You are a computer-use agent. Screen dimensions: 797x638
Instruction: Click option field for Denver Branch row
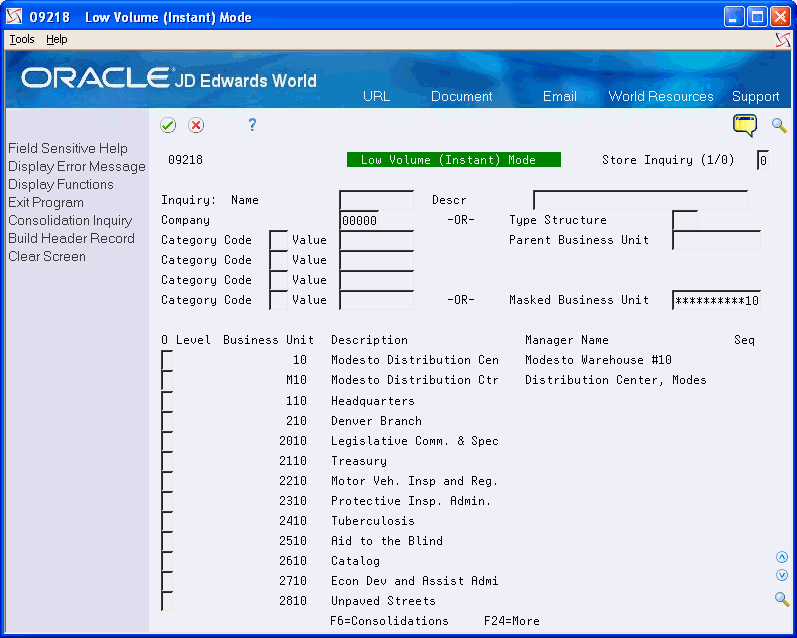coord(167,421)
